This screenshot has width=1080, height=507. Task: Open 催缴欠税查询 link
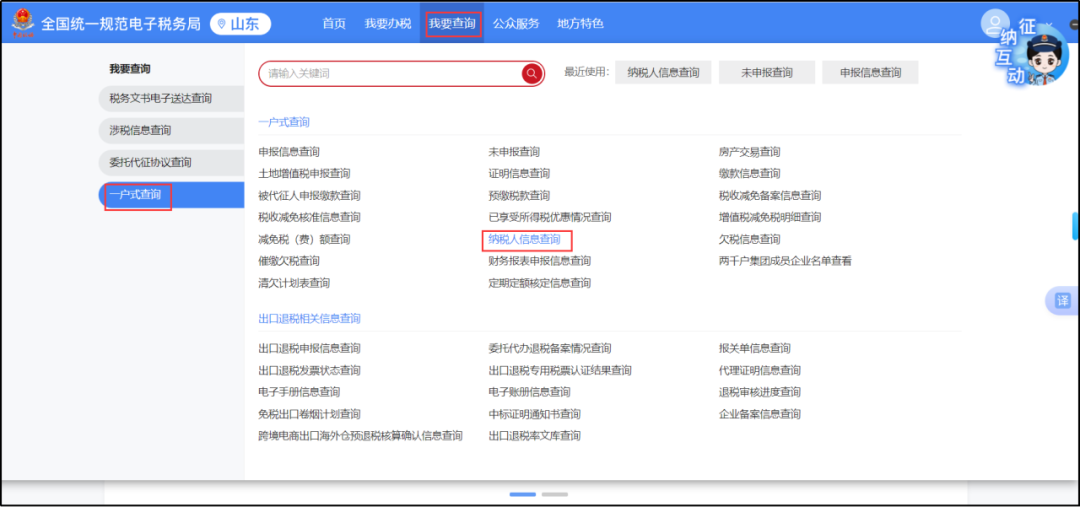pyautogui.click(x=289, y=261)
